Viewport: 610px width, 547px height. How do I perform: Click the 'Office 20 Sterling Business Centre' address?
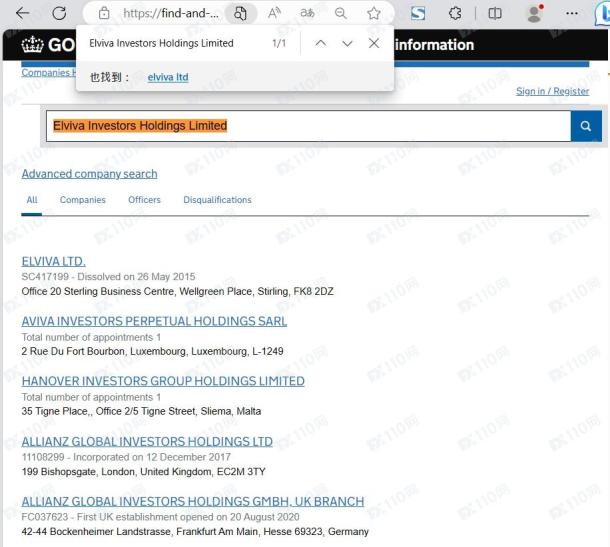[177, 291]
